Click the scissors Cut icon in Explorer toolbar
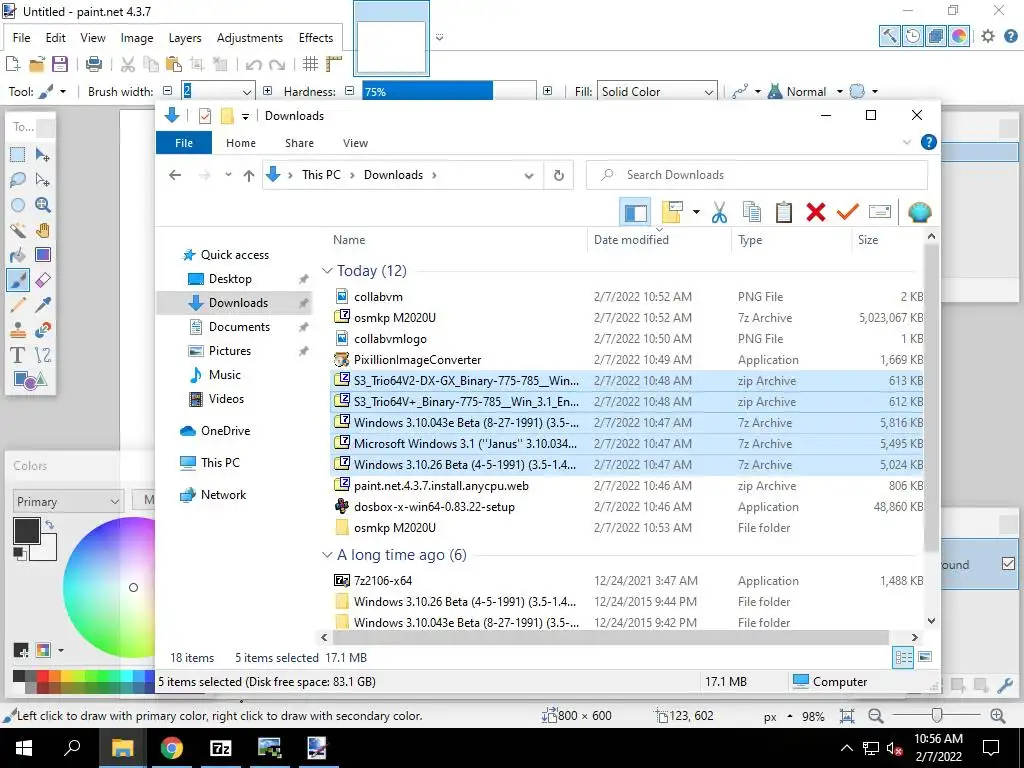Image resolution: width=1024 pixels, height=768 pixels. (719, 212)
